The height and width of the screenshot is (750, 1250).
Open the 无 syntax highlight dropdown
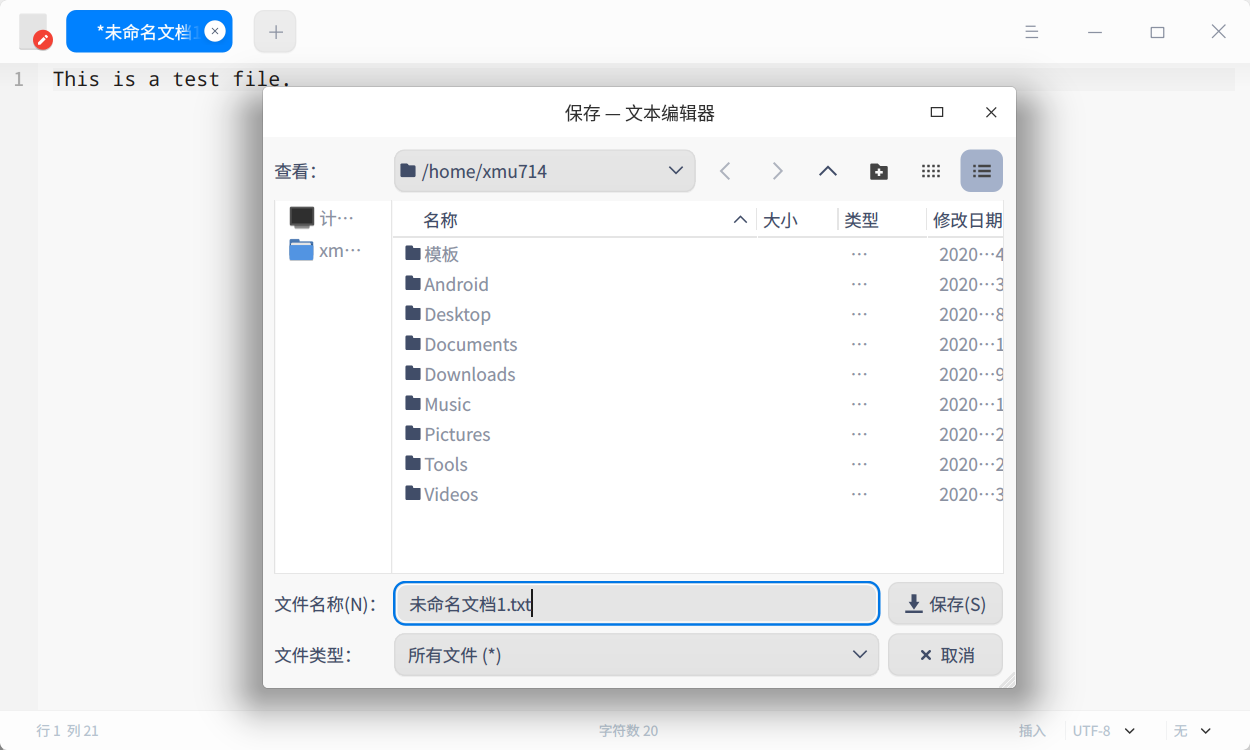[1192, 731]
